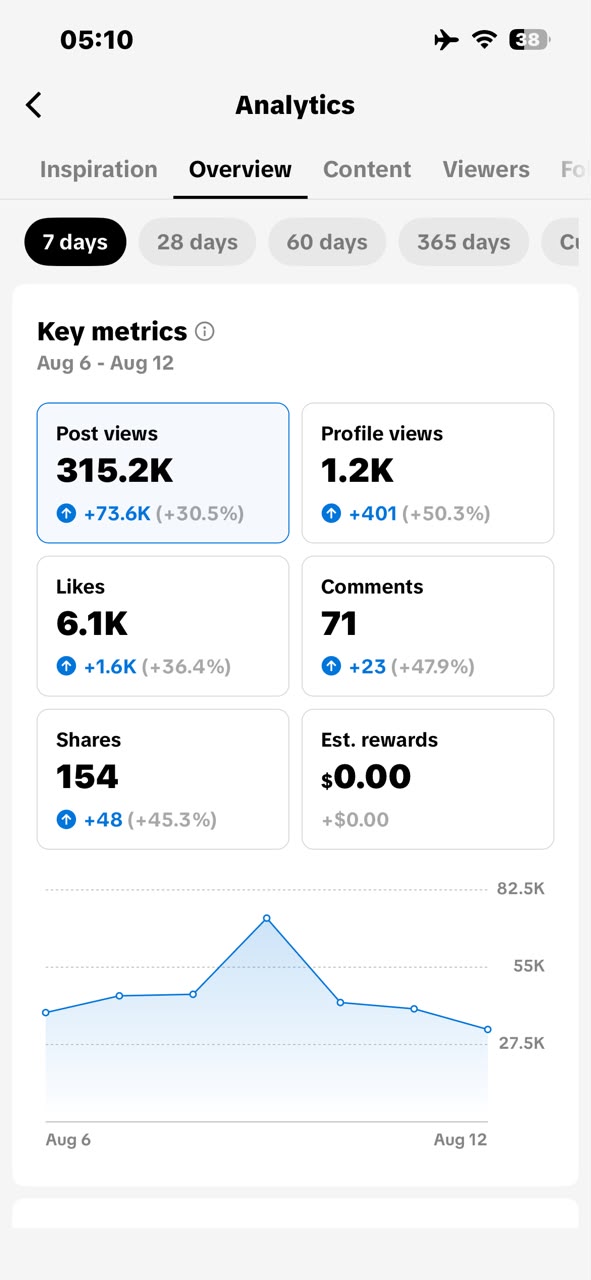Tap the Post views up-arrow icon
Viewport: 591px width, 1280px height.
coord(66,514)
